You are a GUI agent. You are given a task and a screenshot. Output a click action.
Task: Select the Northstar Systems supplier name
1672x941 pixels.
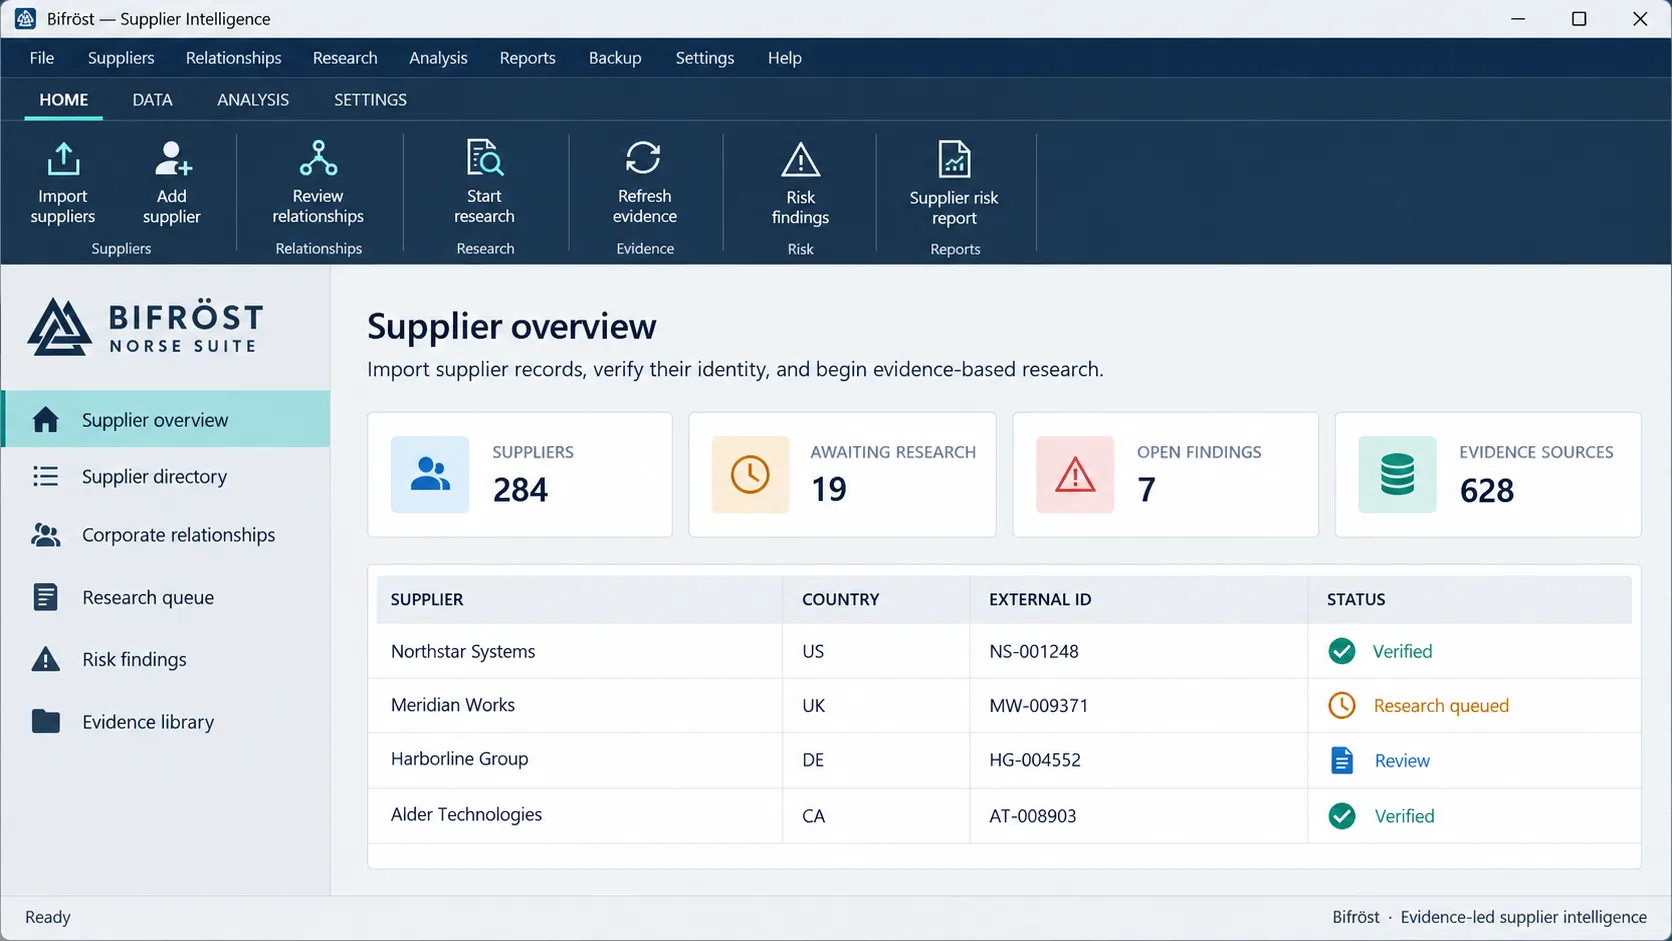click(463, 651)
